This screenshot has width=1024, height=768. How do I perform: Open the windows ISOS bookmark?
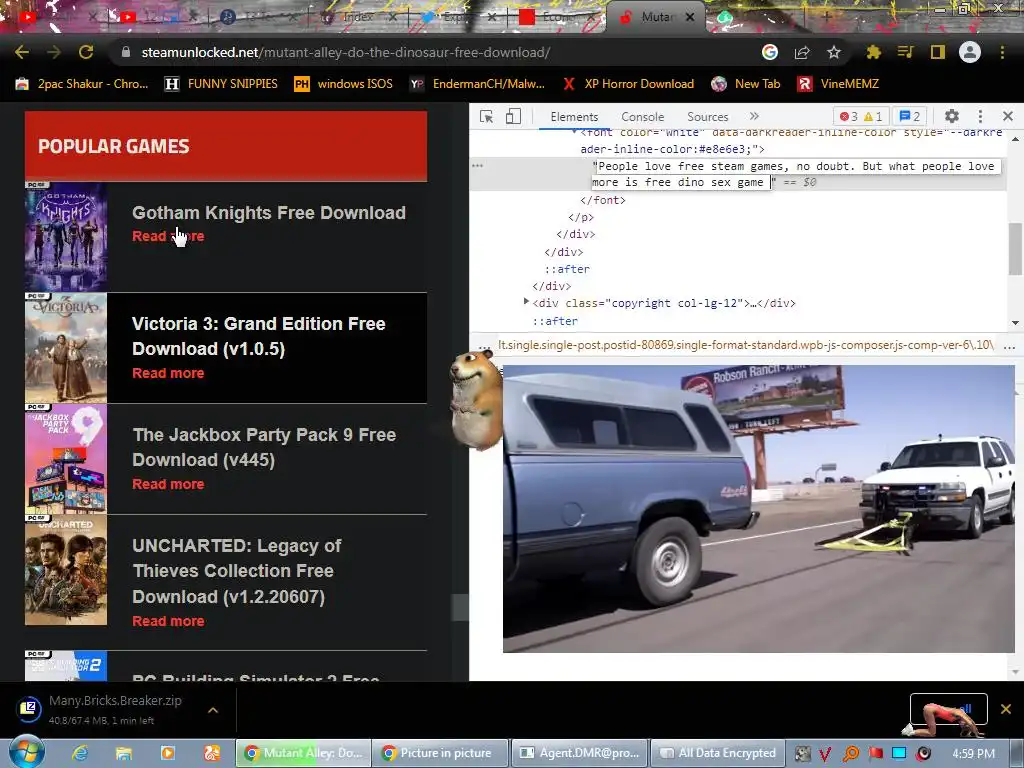pos(344,84)
